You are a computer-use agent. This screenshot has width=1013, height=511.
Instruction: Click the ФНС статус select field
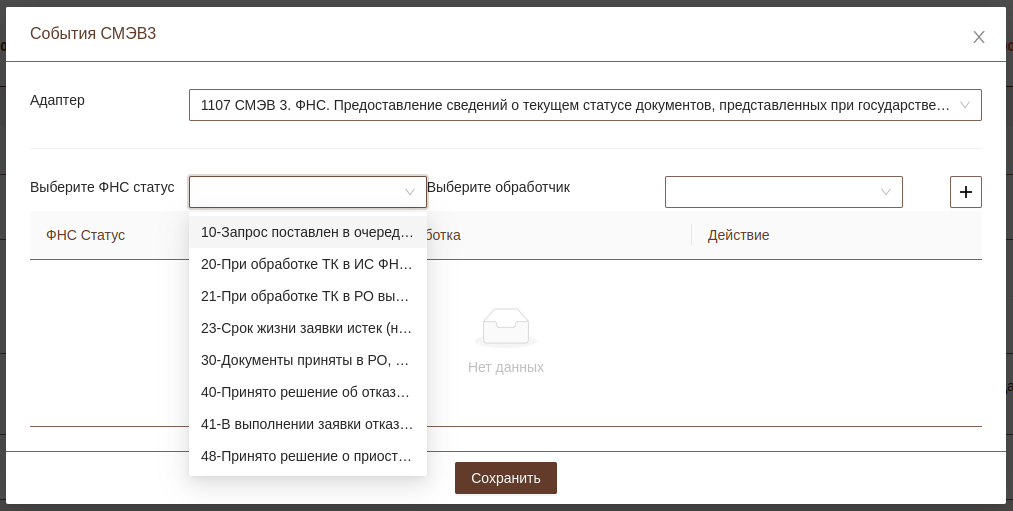coord(298,192)
